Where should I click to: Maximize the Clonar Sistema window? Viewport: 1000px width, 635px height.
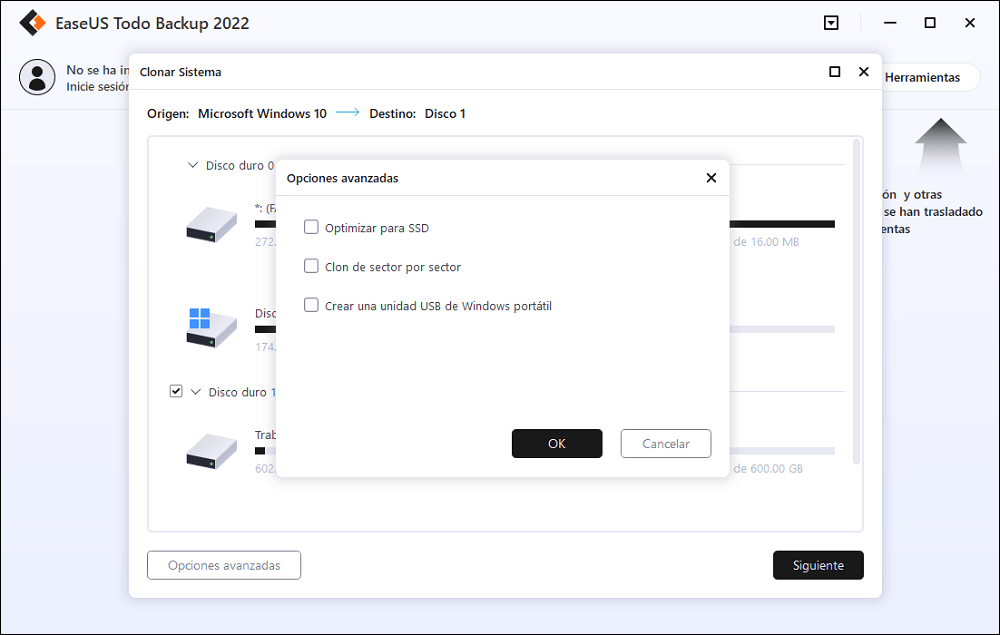pos(834,71)
